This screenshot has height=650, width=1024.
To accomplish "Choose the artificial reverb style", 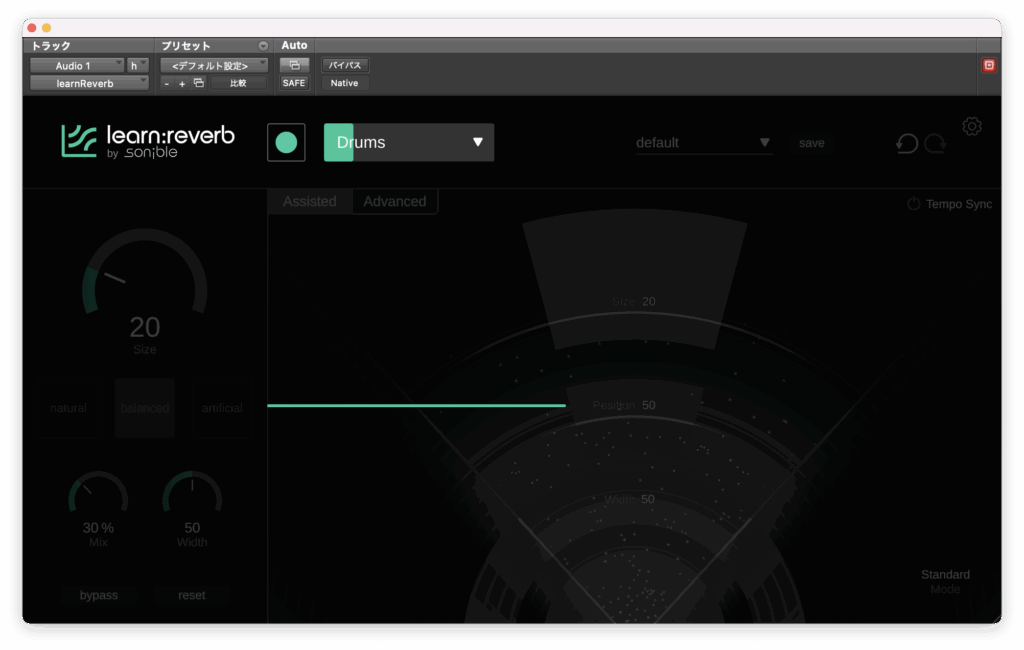I will [222, 408].
